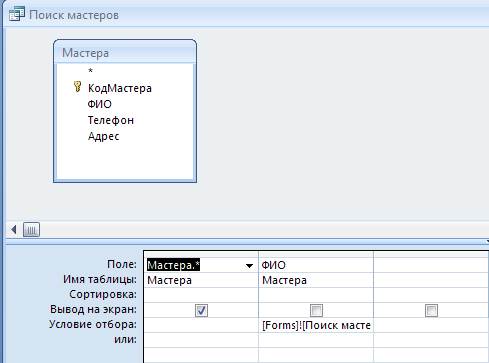489x363 pixels.
Task: Click the или cell under Мастера.* column
Action: [x=201, y=340]
